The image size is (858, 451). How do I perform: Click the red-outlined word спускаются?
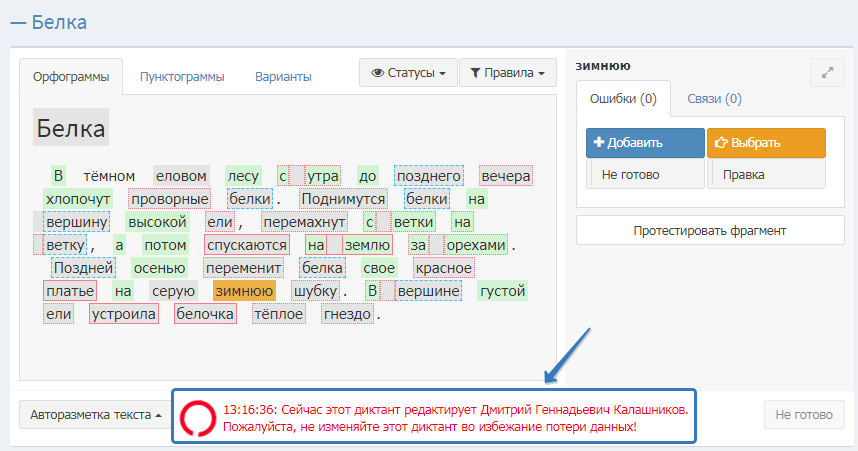(247, 245)
